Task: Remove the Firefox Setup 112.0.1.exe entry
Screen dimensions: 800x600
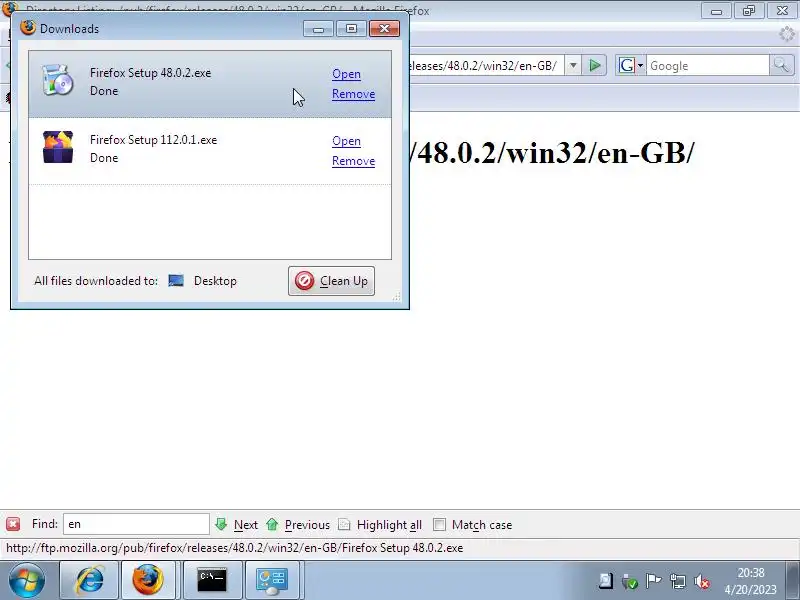Action: tap(353, 161)
